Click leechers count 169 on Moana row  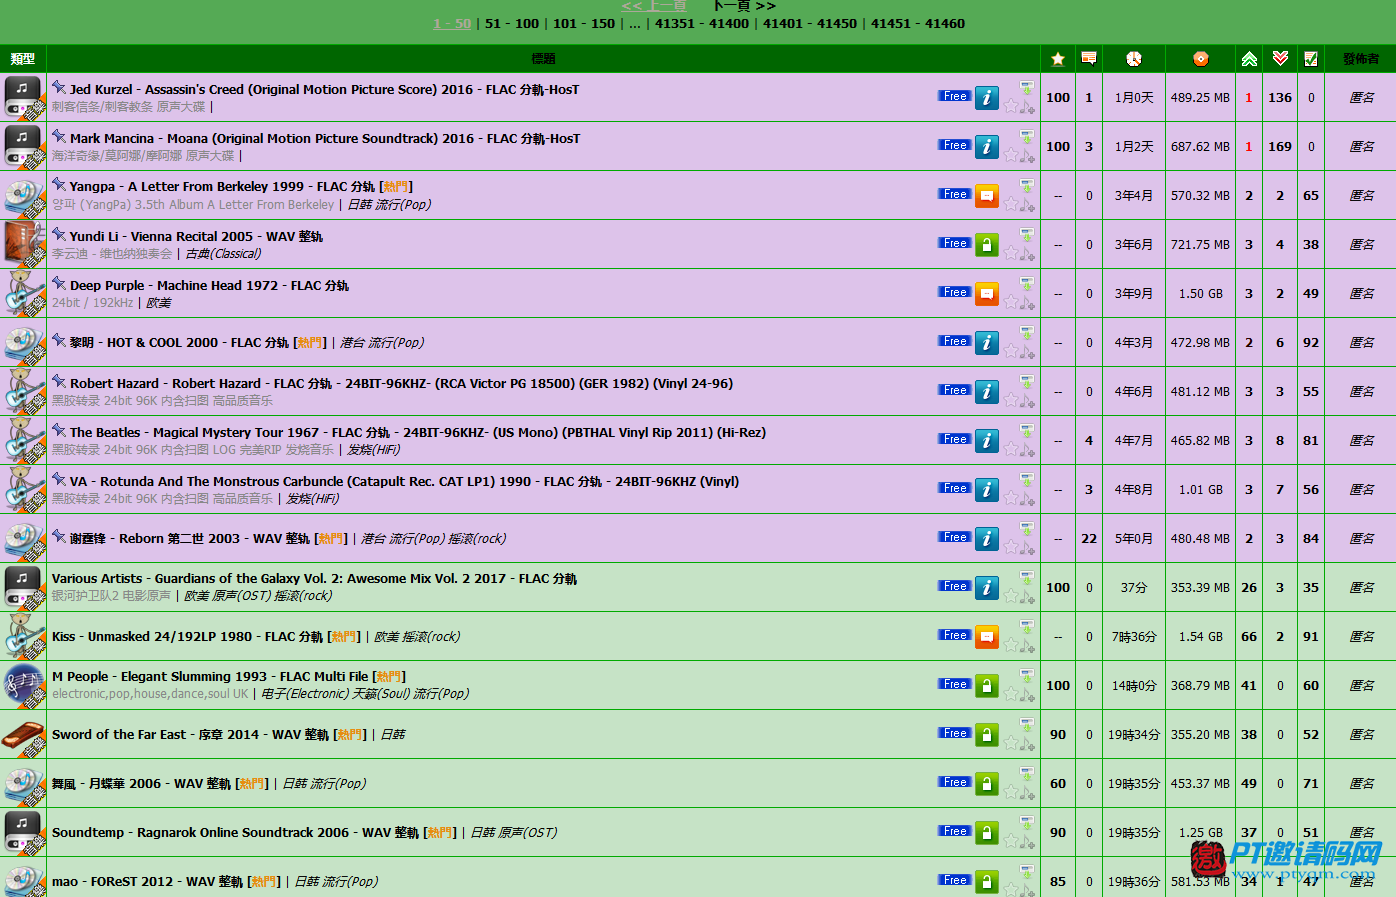[1280, 146]
